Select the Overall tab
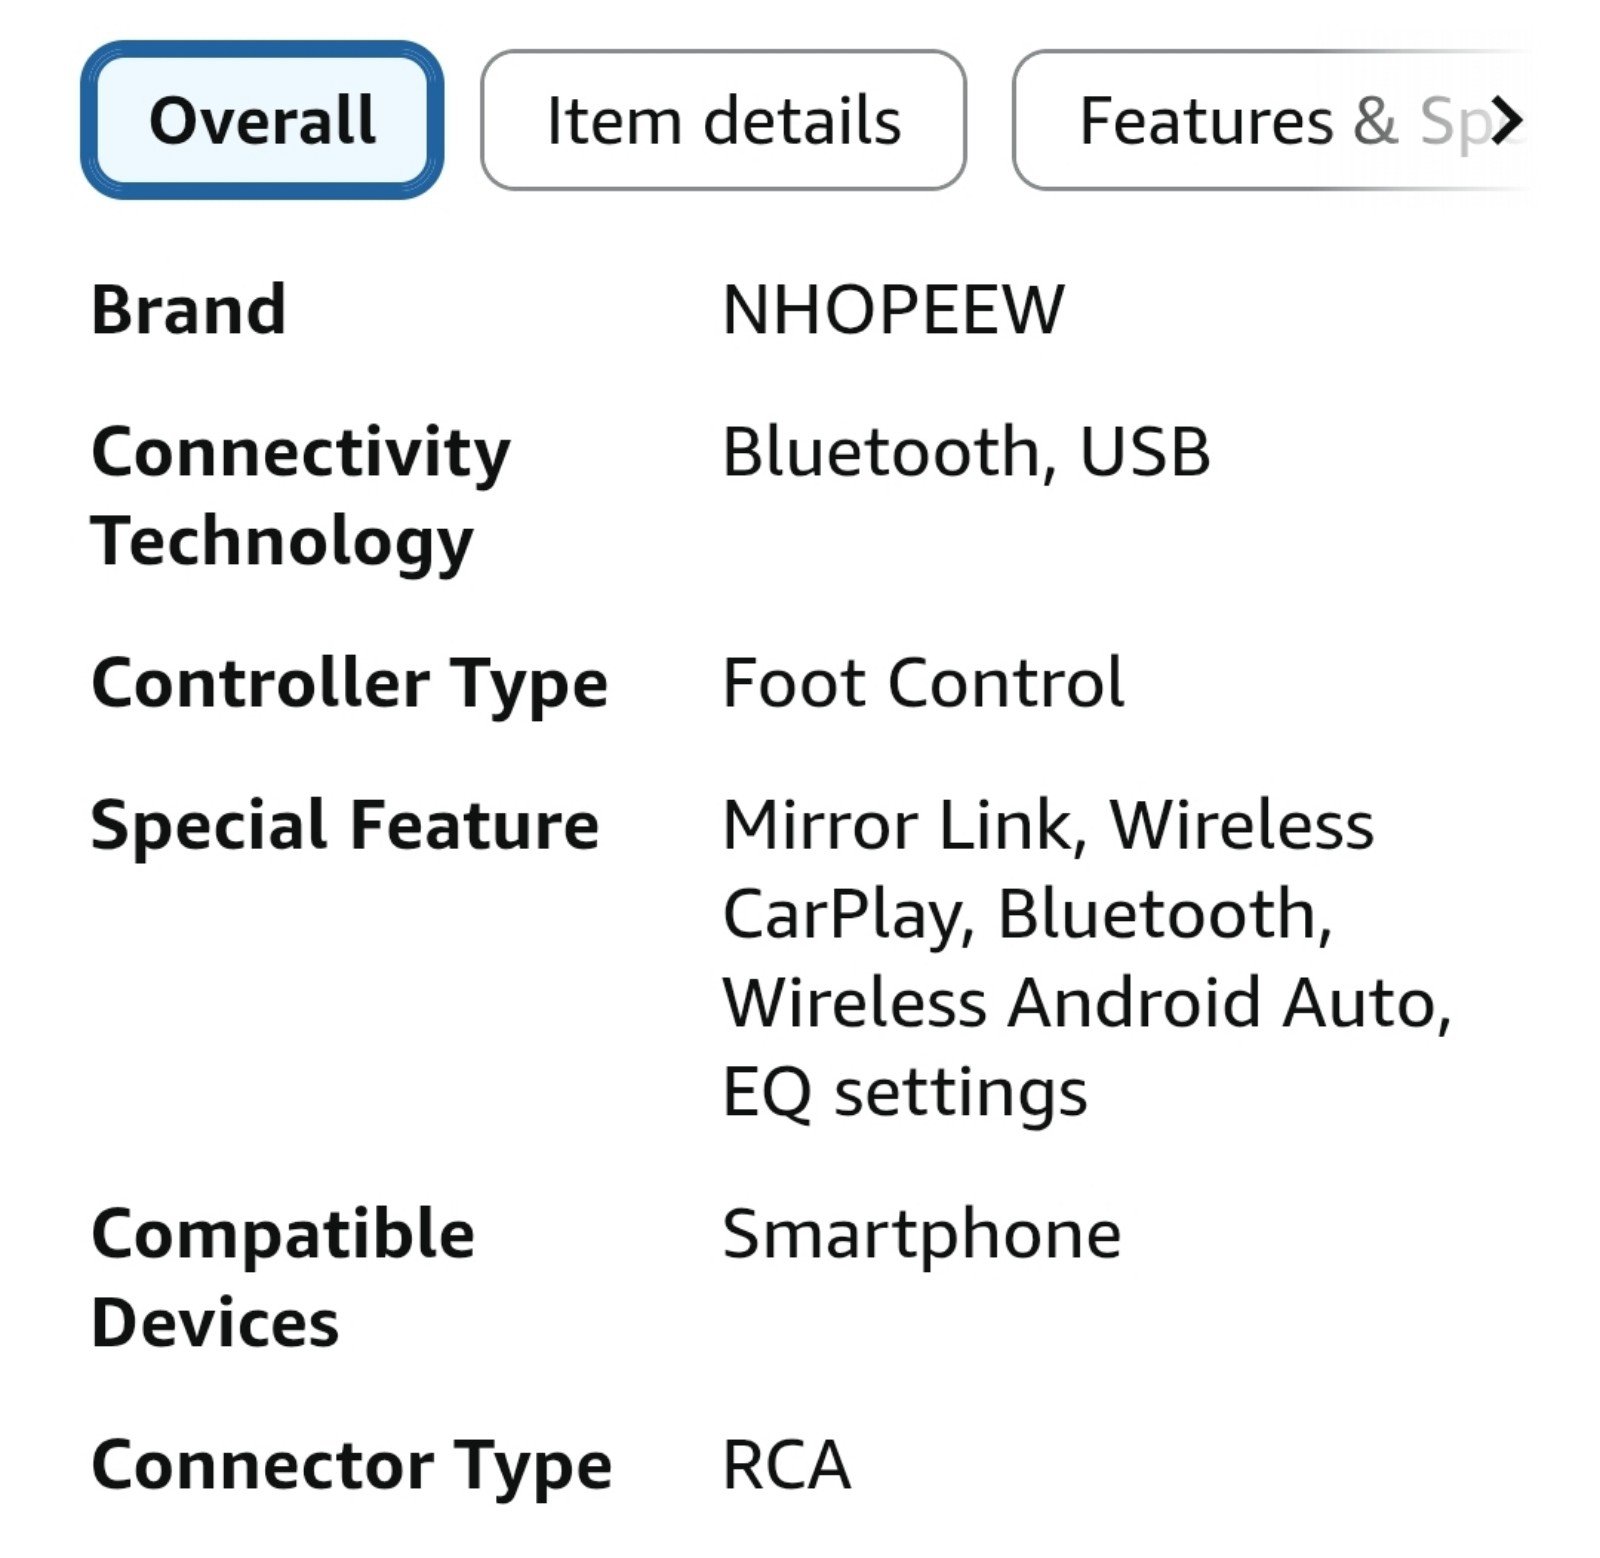 tap(262, 120)
